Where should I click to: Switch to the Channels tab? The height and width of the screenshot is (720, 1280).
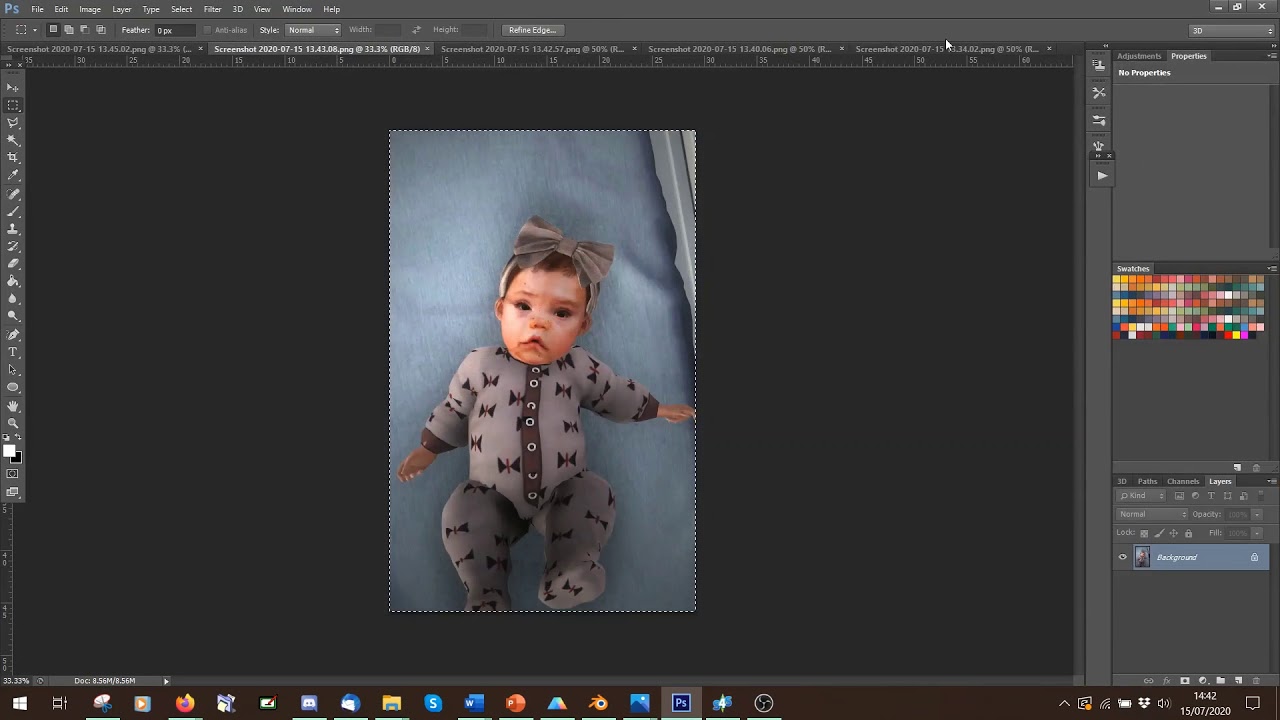pyautogui.click(x=1183, y=481)
